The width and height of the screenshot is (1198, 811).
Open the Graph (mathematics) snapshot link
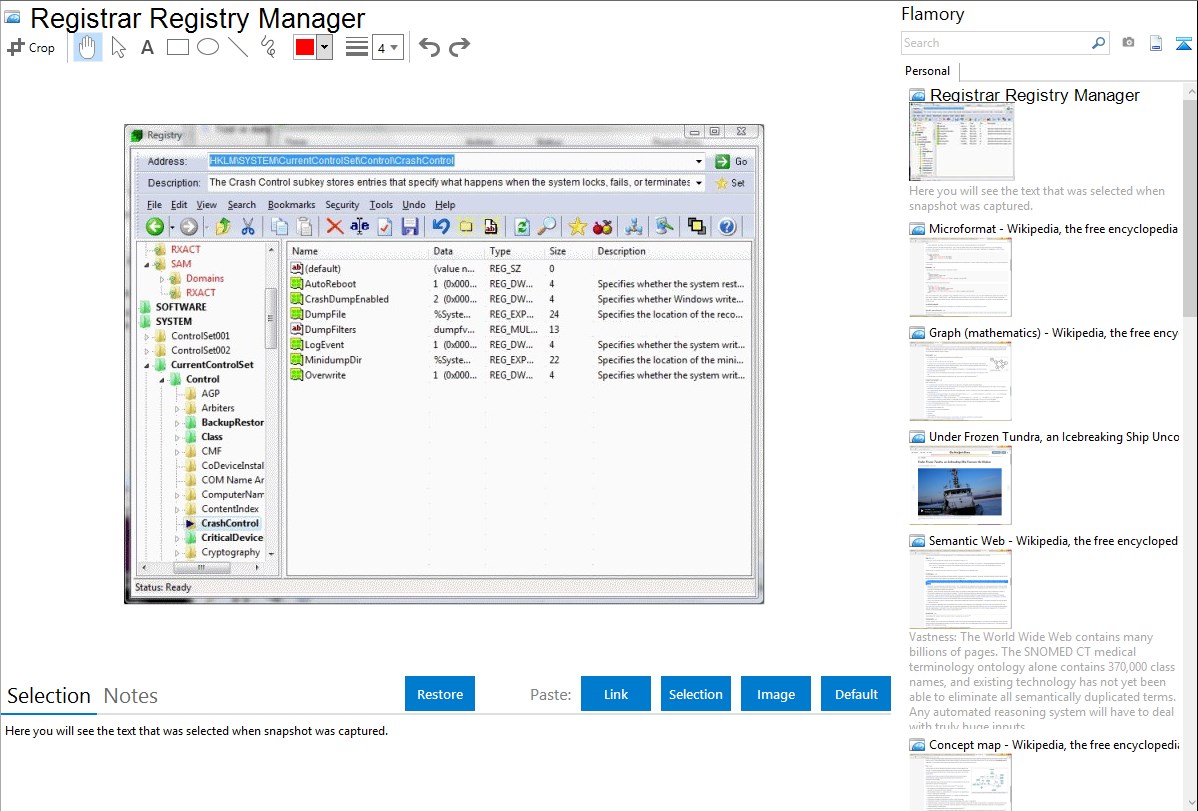1053,333
